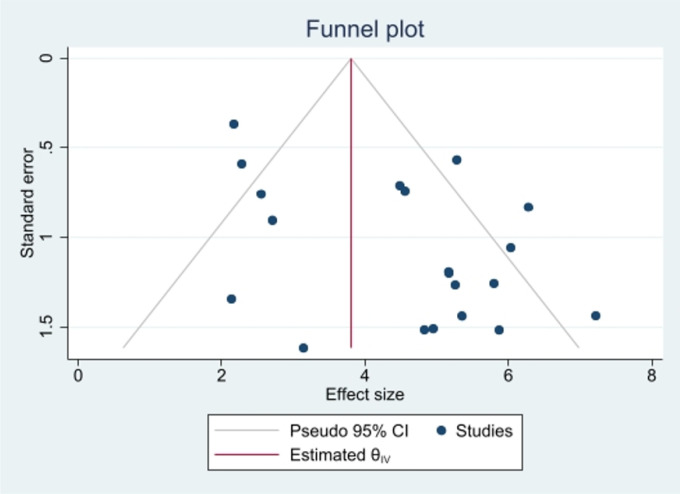The height and width of the screenshot is (494, 680).
Task: Click the blue dot marker in the legend
Action: [441, 431]
